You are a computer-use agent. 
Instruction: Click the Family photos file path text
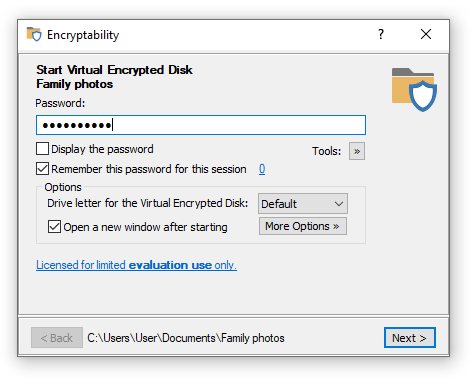coord(186,338)
